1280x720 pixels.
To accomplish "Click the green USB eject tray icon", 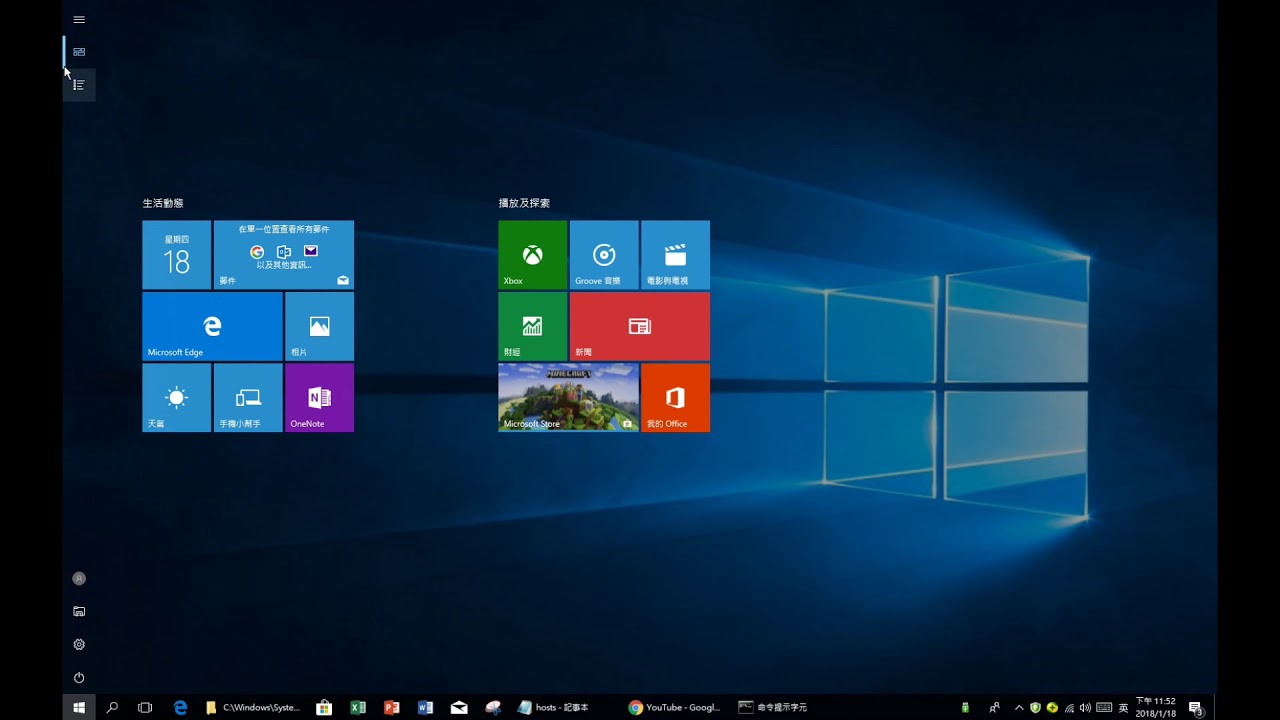I will pyautogui.click(x=965, y=708).
